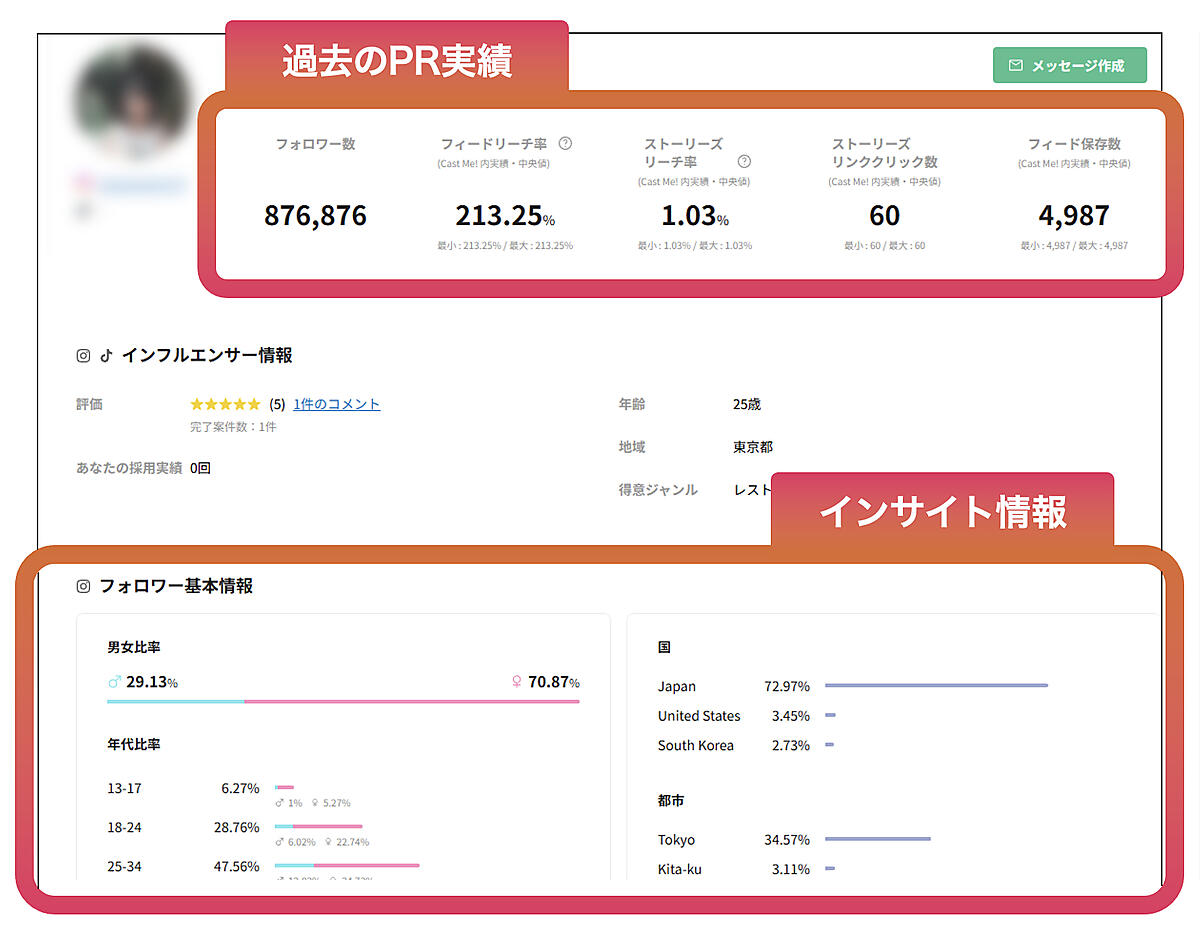
Task: Click the 25-34 age group bar
Action: tap(347, 865)
